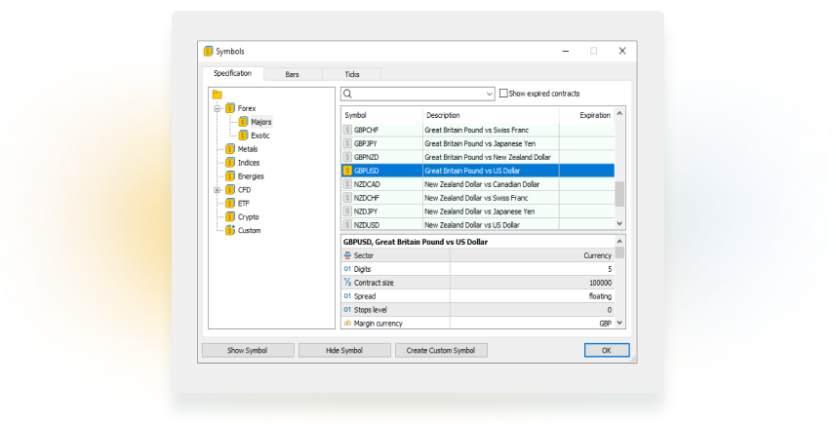Click the ETF group icon

point(229,203)
